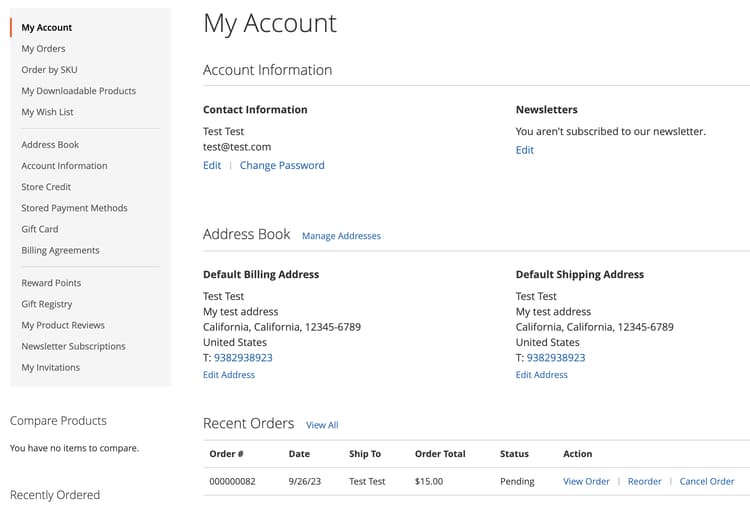Image resolution: width=750 pixels, height=507 pixels.
Task: Edit the Default Shipping Address
Action: tap(542, 375)
